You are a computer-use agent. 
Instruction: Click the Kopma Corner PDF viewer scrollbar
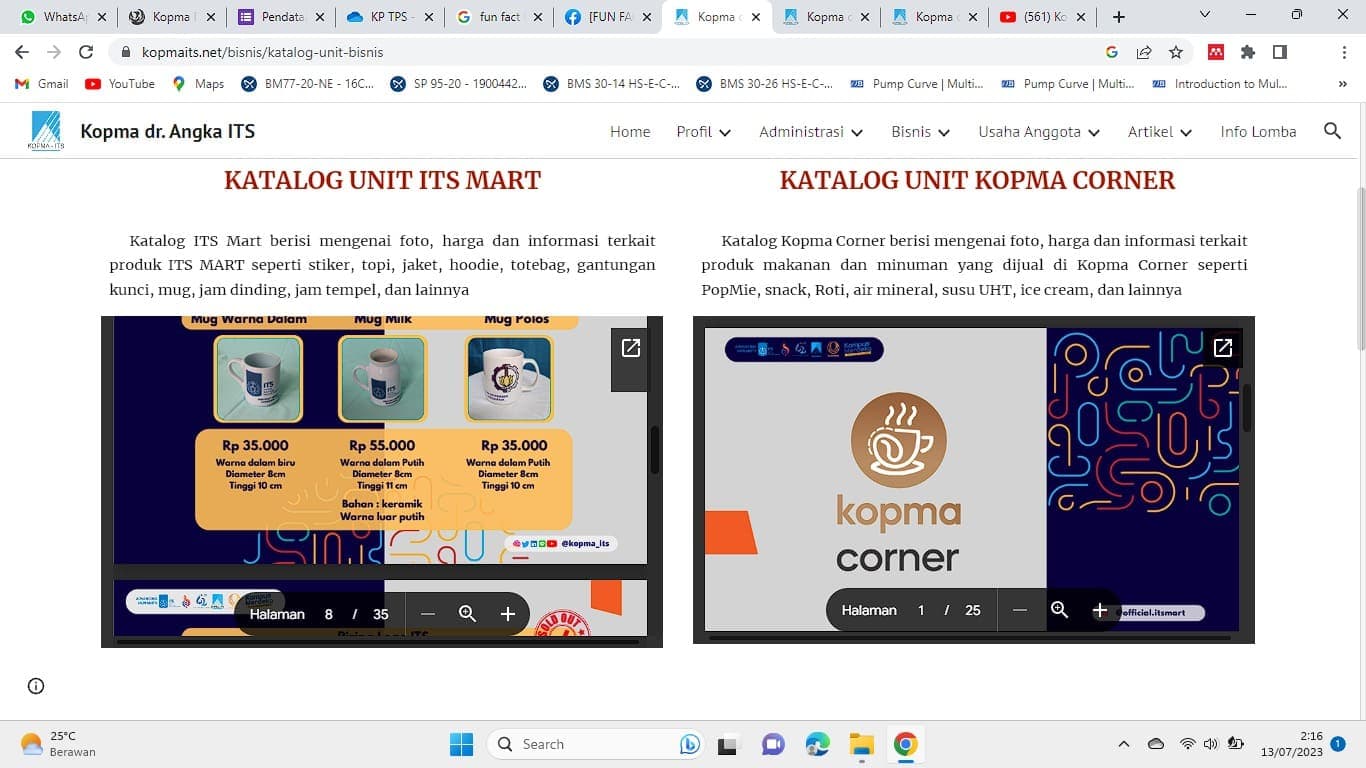click(1247, 407)
